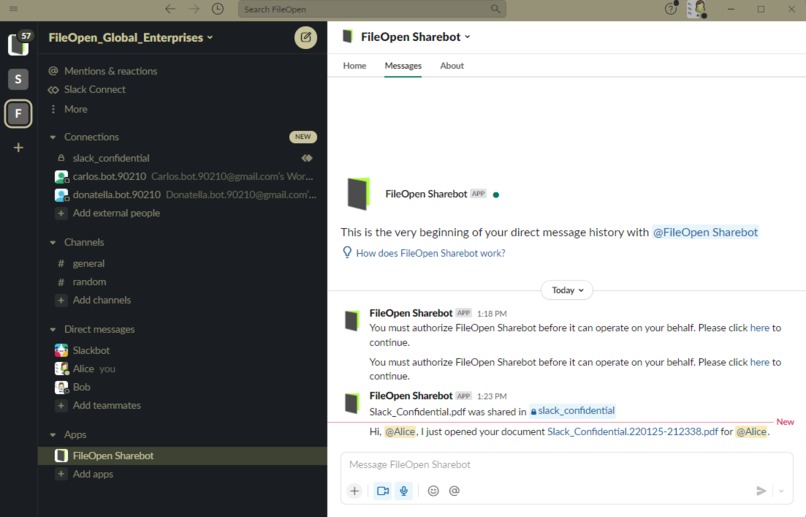Open the user avatar in the top bar
The width and height of the screenshot is (806, 517).
pyautogui.click(x=697, y=9)
